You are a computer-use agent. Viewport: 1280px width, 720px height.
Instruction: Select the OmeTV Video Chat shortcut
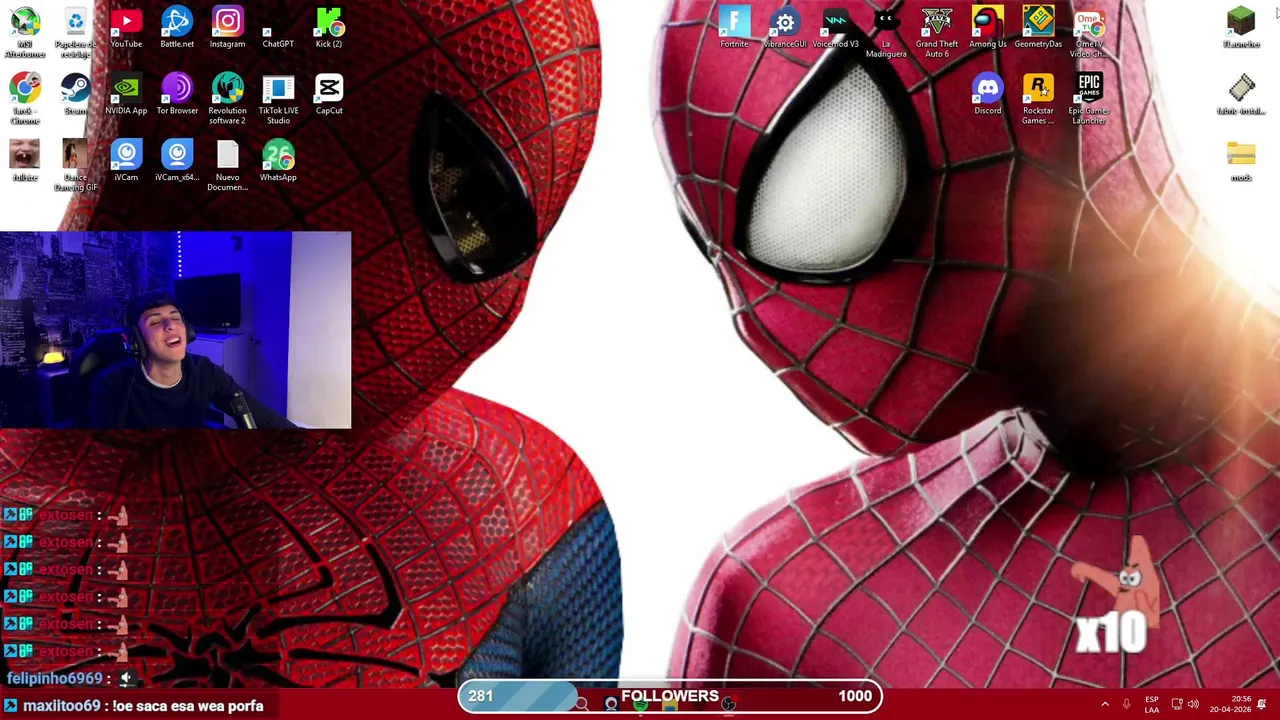point(1089,32)
